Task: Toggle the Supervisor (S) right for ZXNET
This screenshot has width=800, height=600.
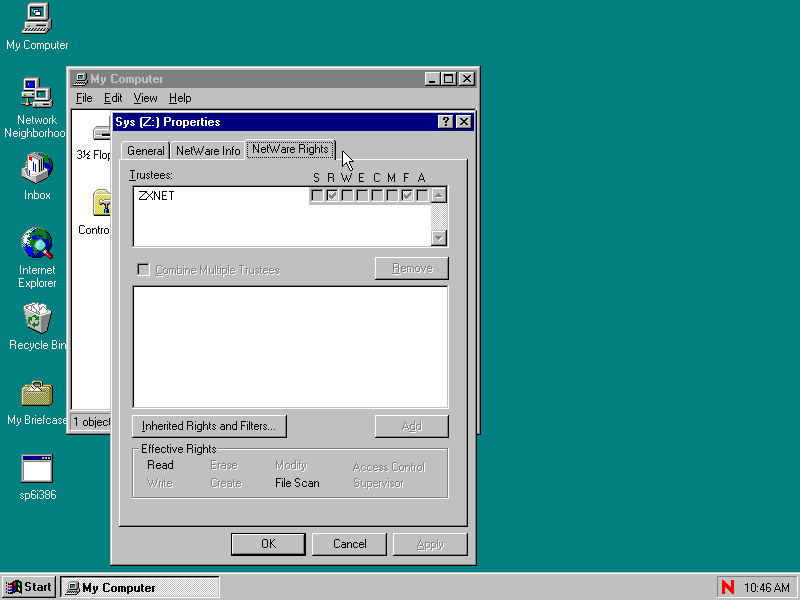Action: click(x=317, y=195)
